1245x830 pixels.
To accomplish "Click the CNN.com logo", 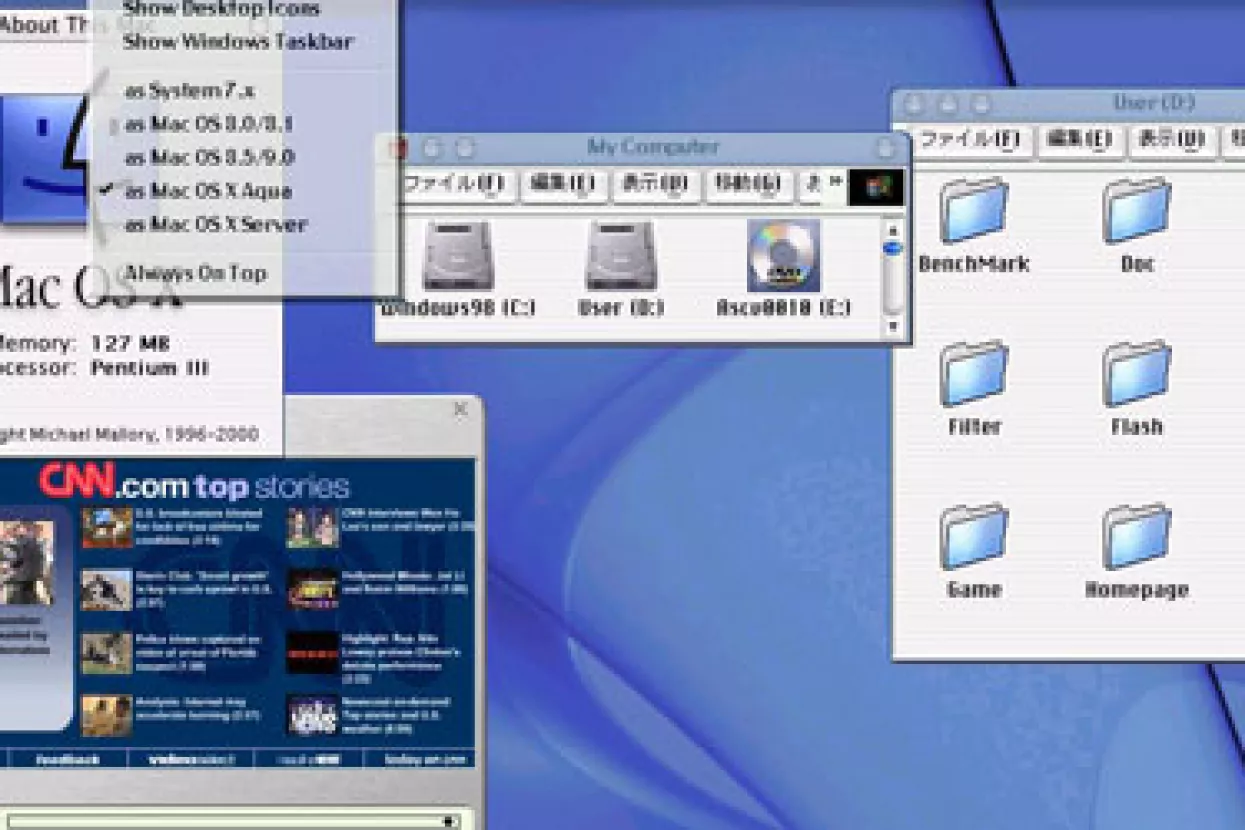I will pyautogui.click(x=117, y=485).
